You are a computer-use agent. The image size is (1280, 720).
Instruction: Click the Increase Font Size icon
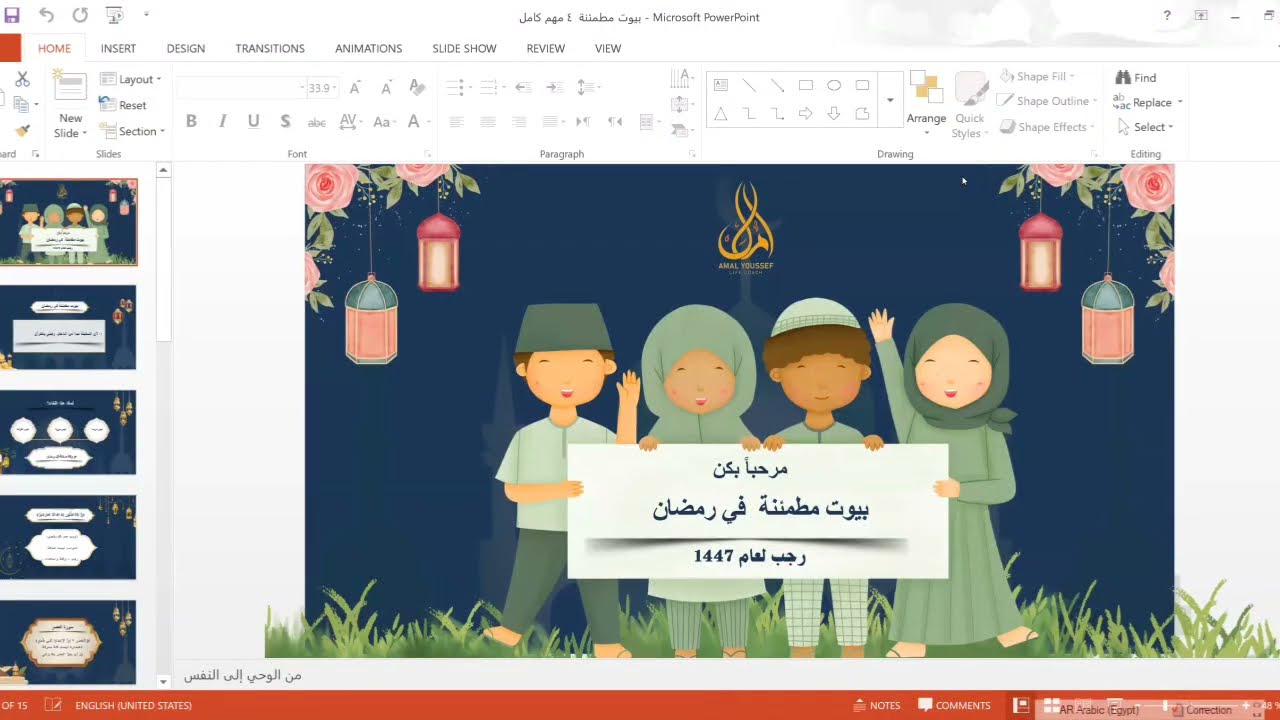pyautogui.click(x=355, y=88)
